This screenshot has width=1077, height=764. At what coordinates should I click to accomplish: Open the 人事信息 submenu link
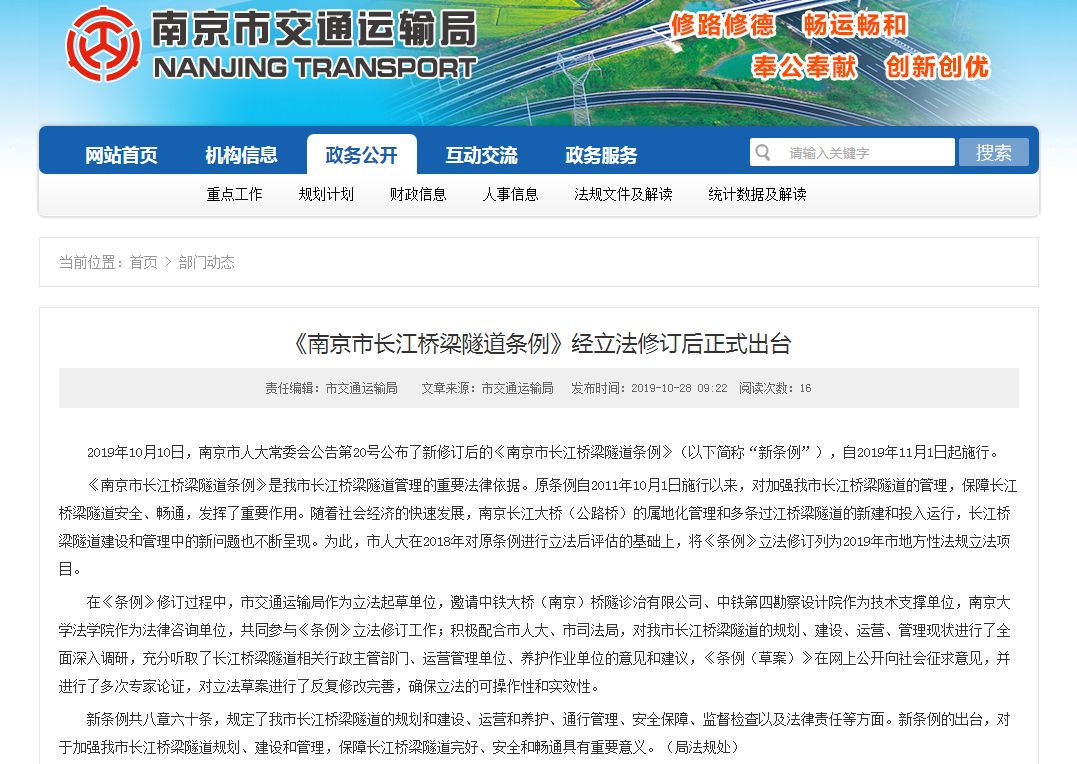click(510, 194)
